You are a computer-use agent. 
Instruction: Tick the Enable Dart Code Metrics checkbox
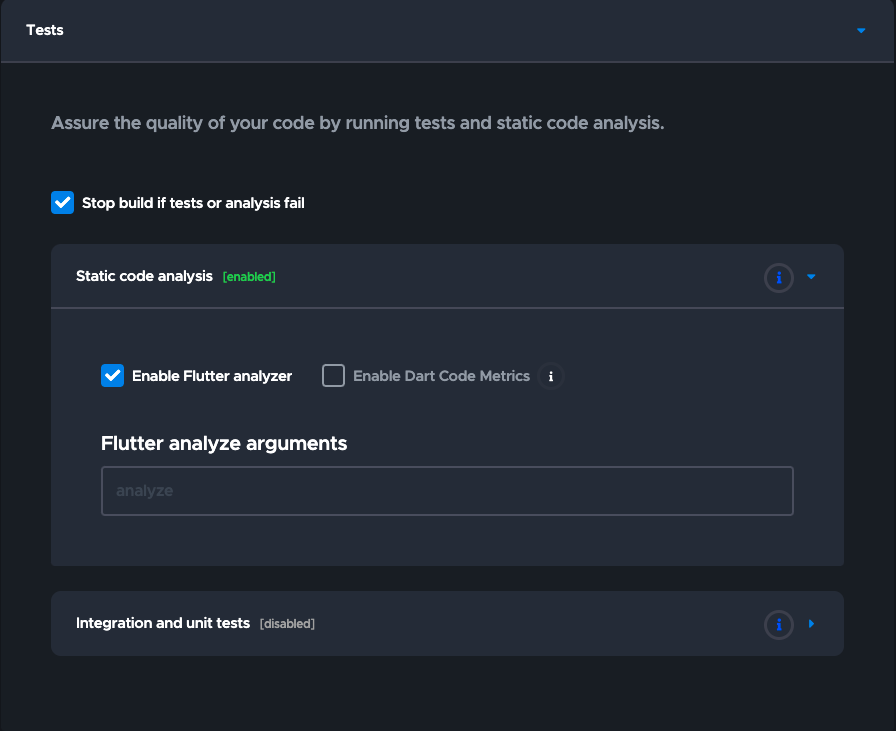pos(333,376)
